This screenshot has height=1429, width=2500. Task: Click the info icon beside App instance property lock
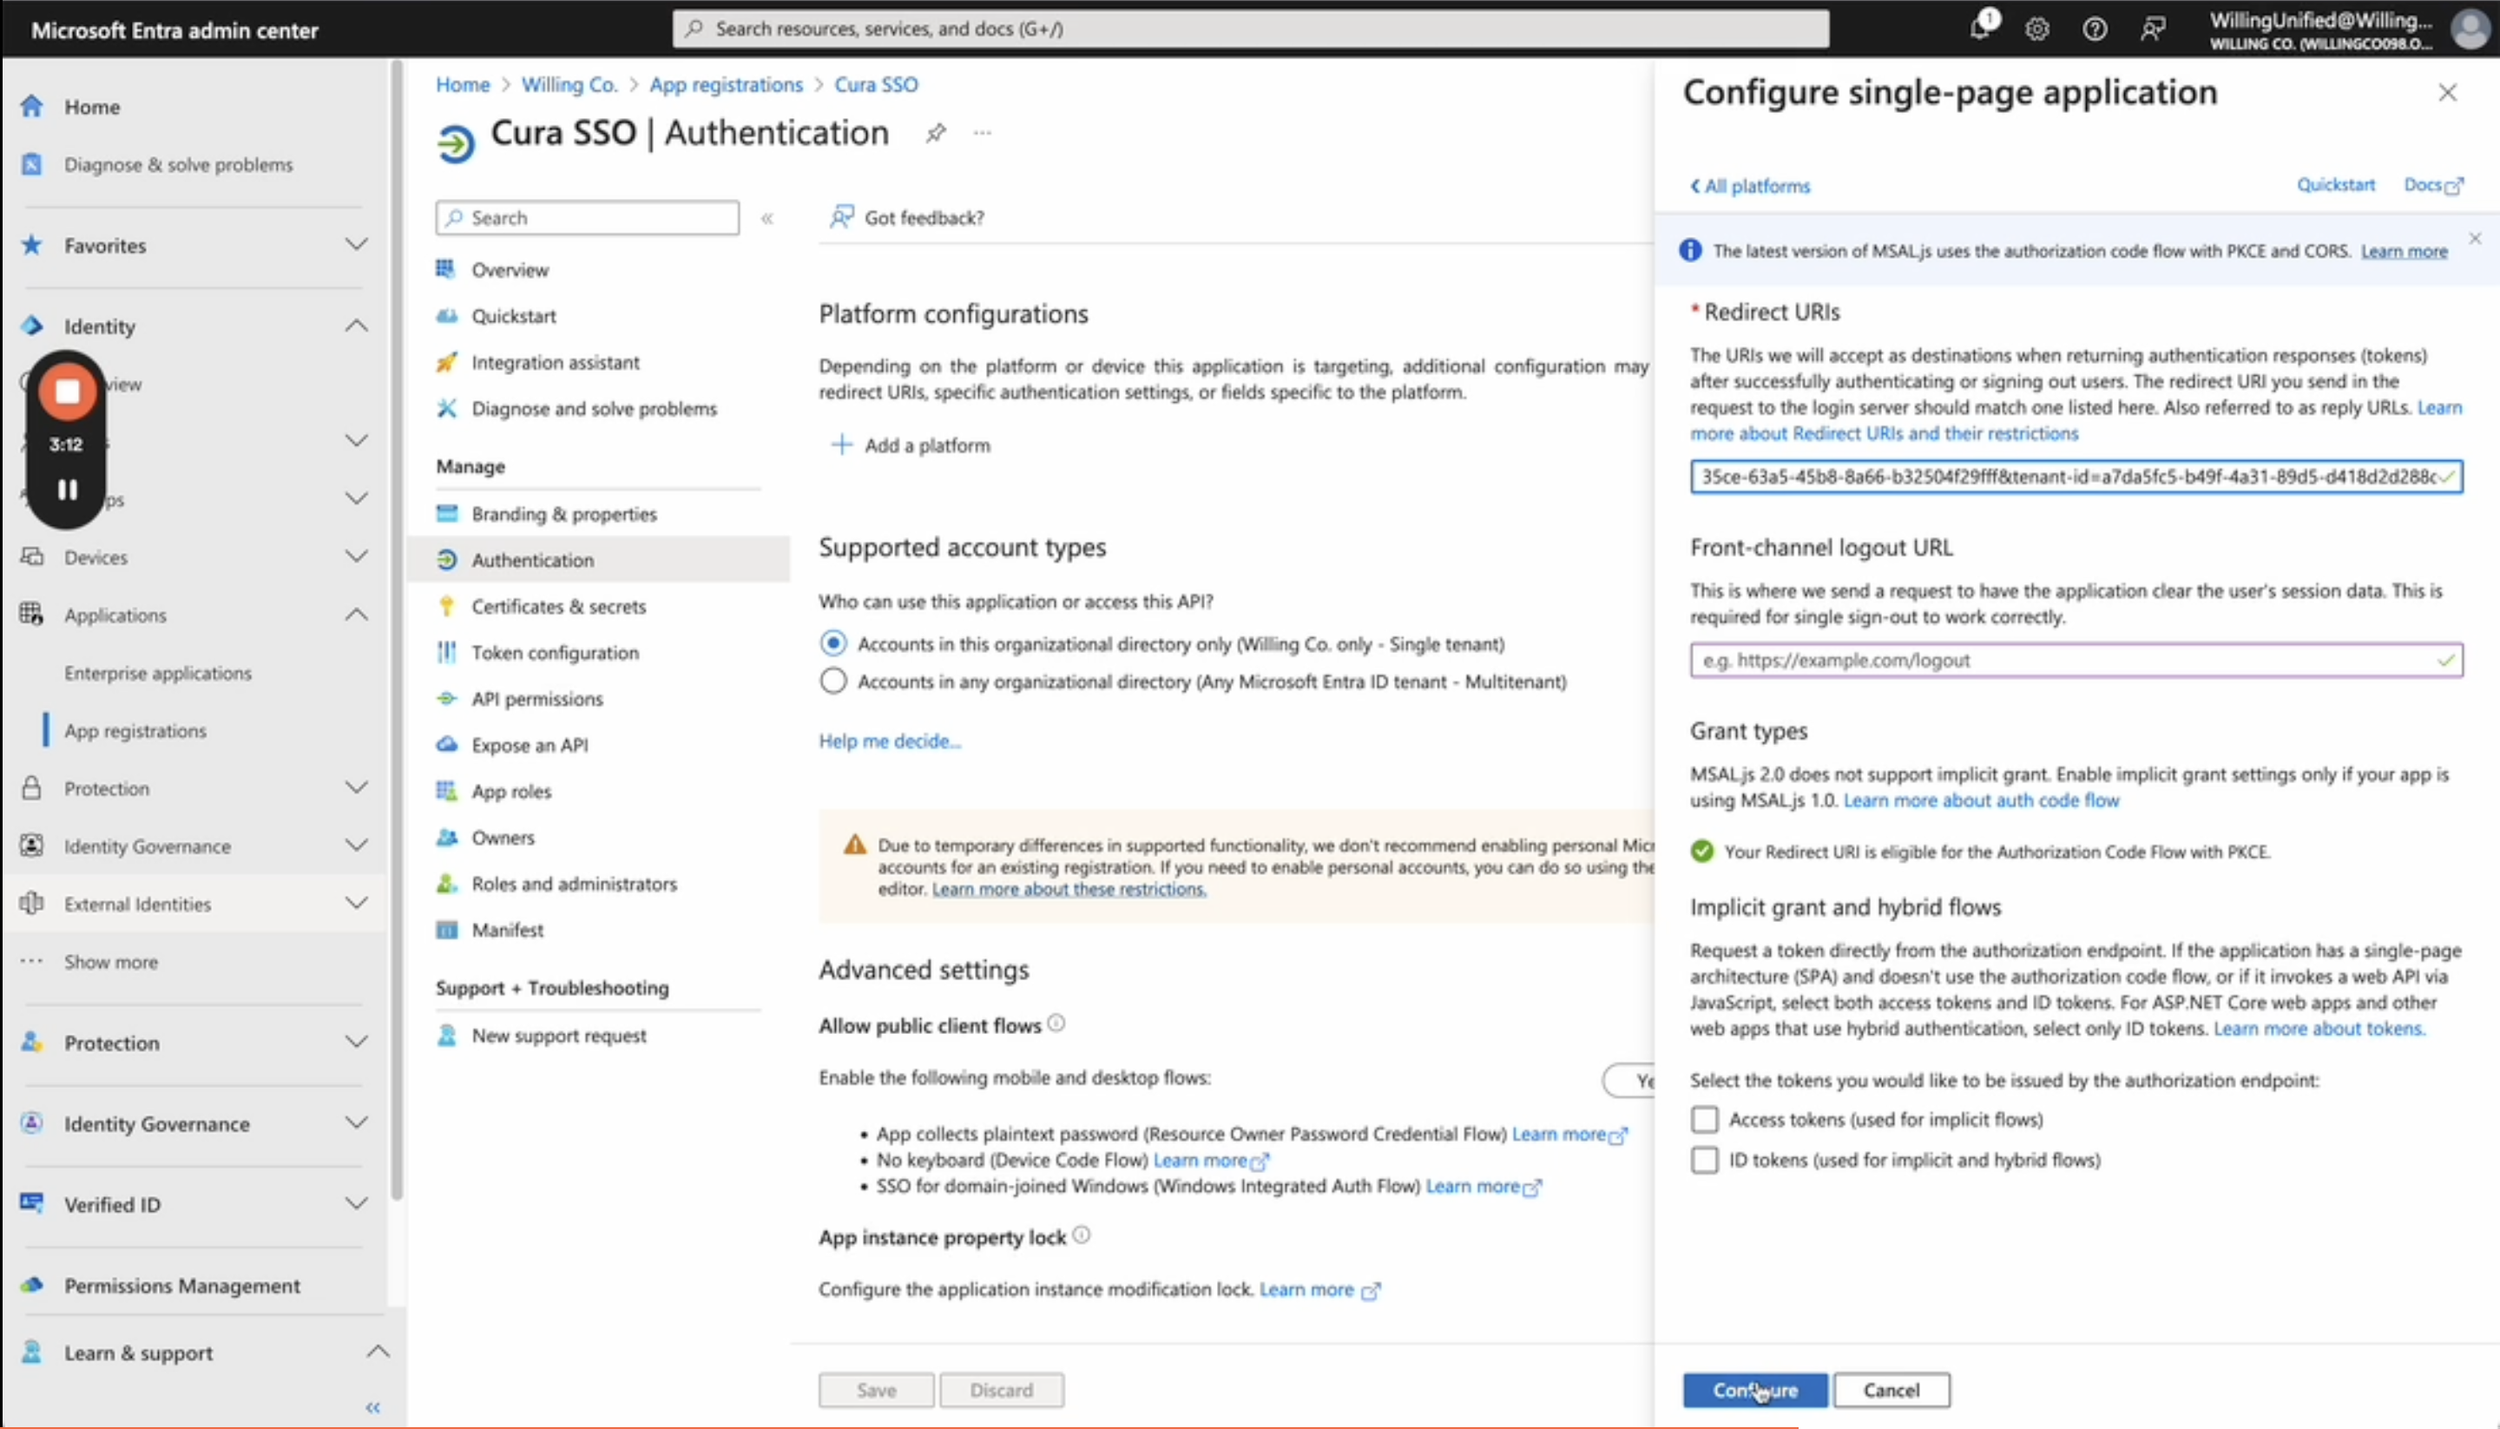tap(1081, 1235)
